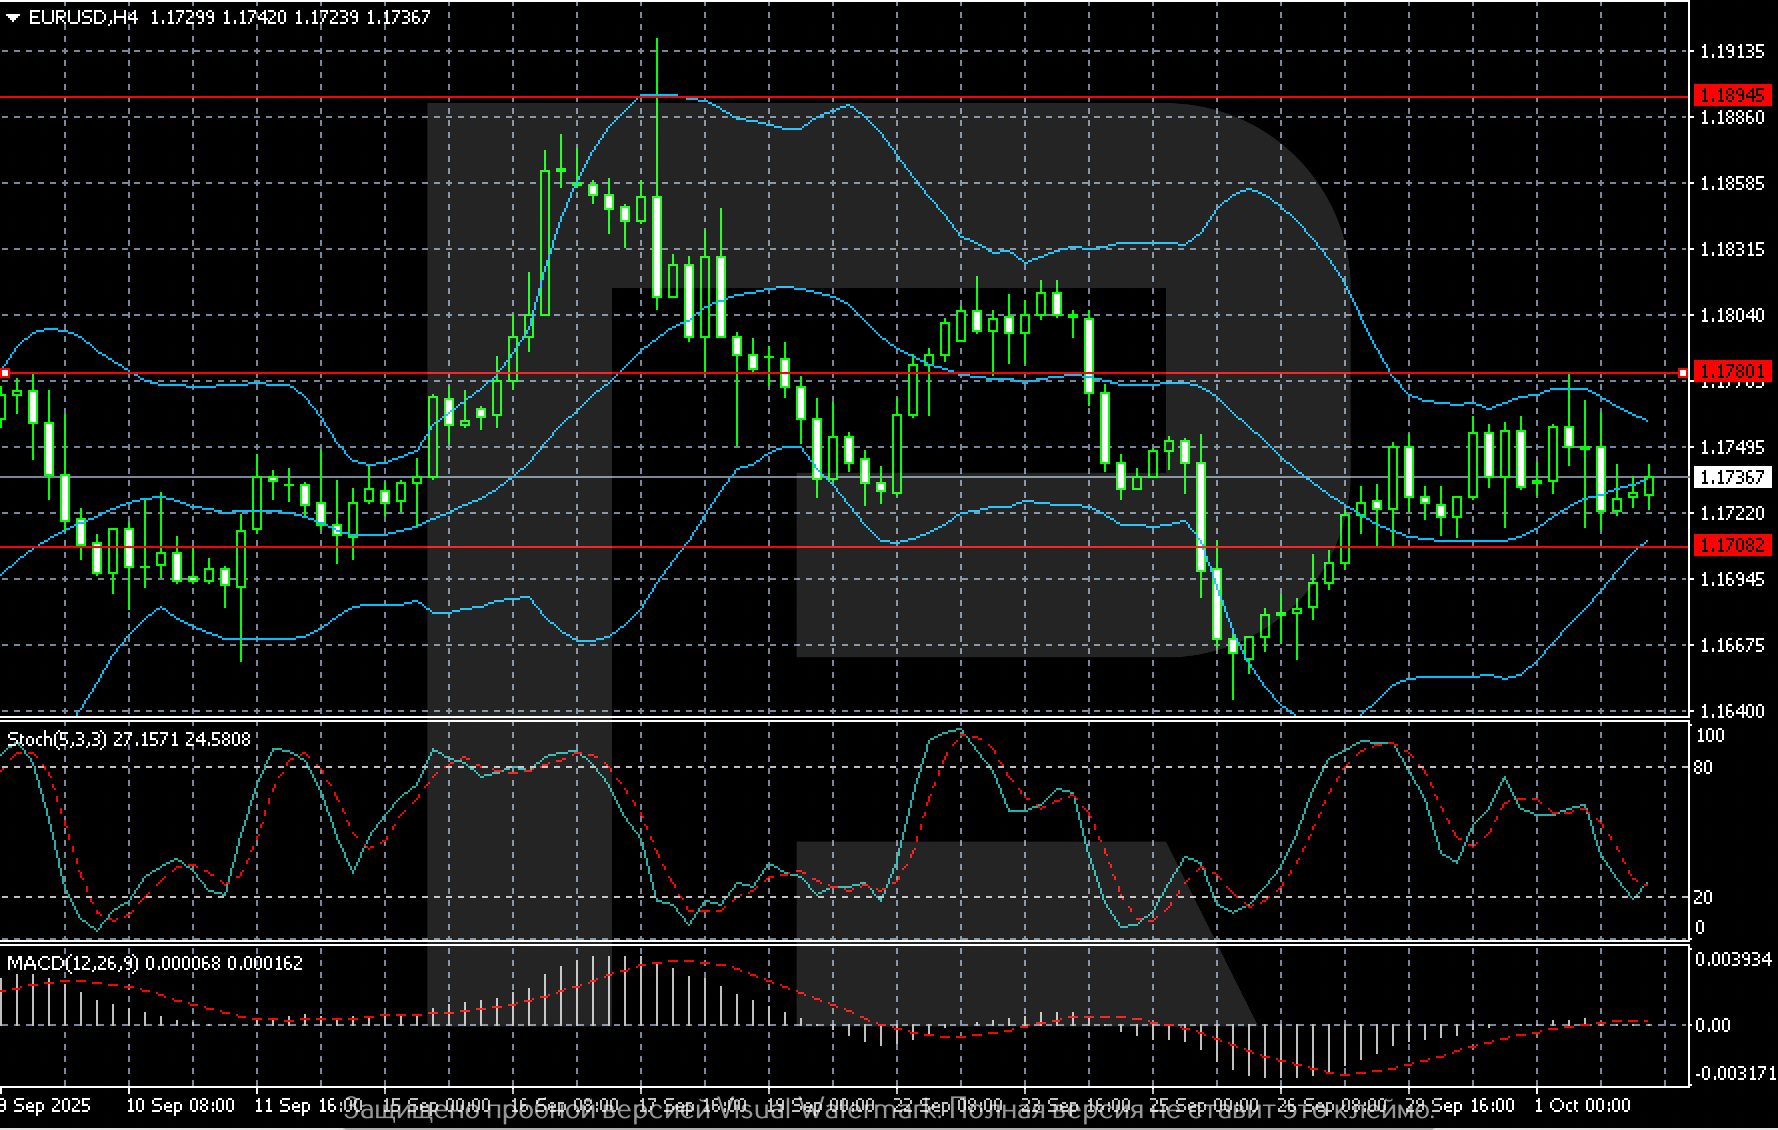Image resolution: width=1778 pixels, height=1130 pixels.
Task: Grab the left handle of the 1.17801 line
Action: pyautogui.click(x=4, y=373)
